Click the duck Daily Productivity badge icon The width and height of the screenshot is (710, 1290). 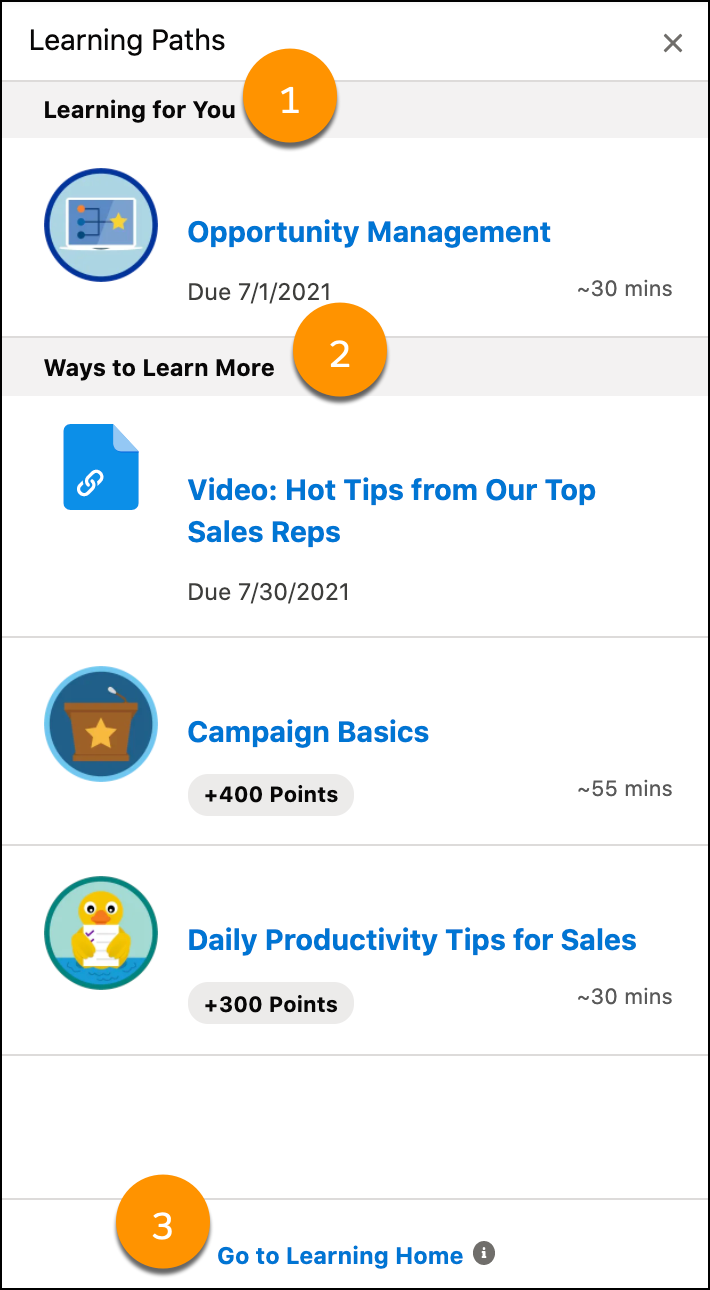click(x=101, y=933)
